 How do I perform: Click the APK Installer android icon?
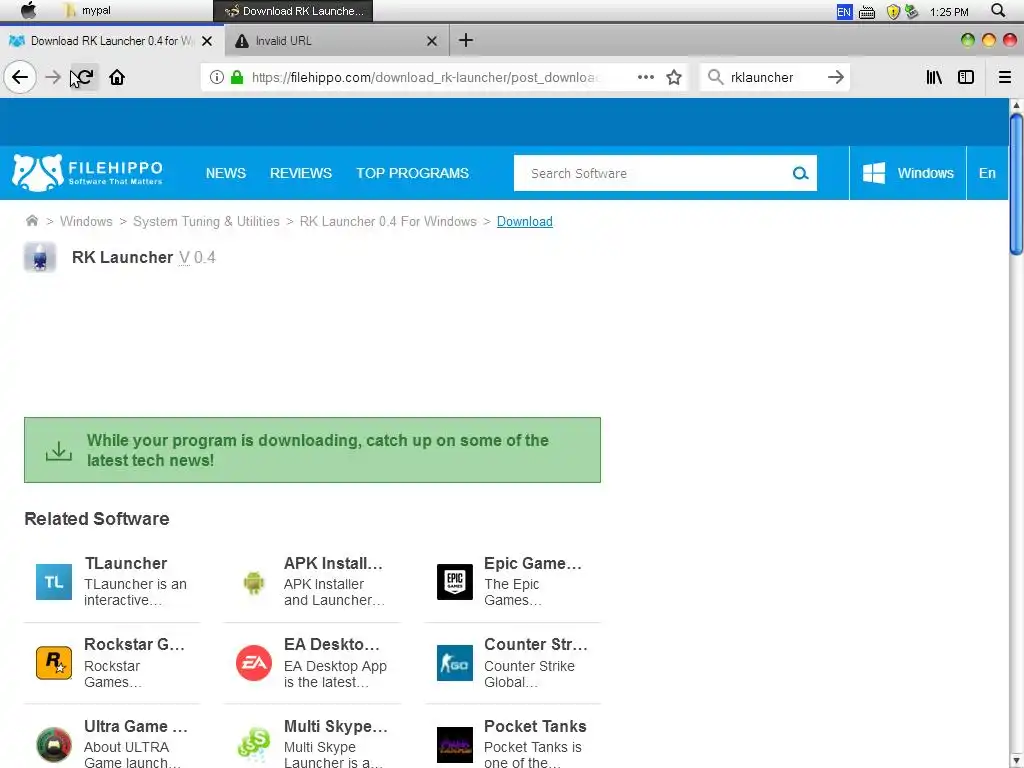point(253,582)
